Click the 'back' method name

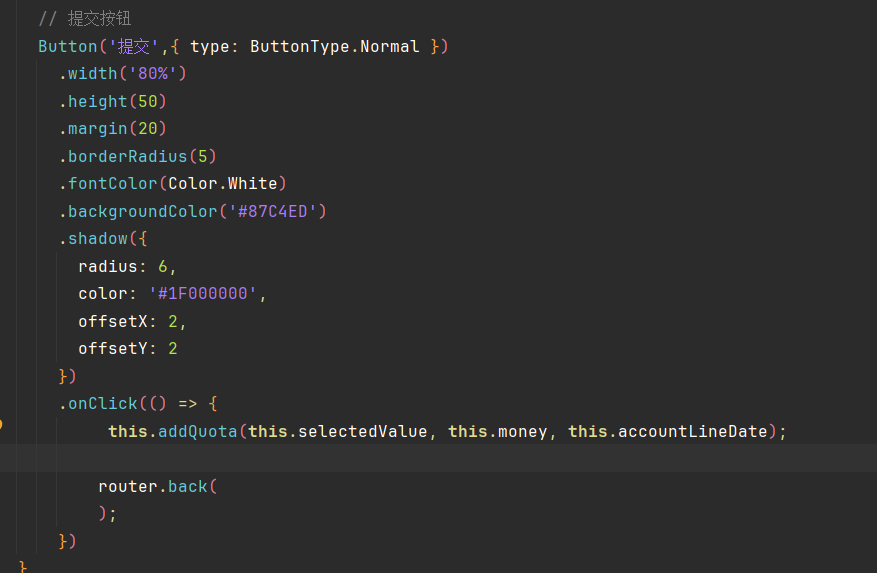pyautogui.click(x=188, y=486)
